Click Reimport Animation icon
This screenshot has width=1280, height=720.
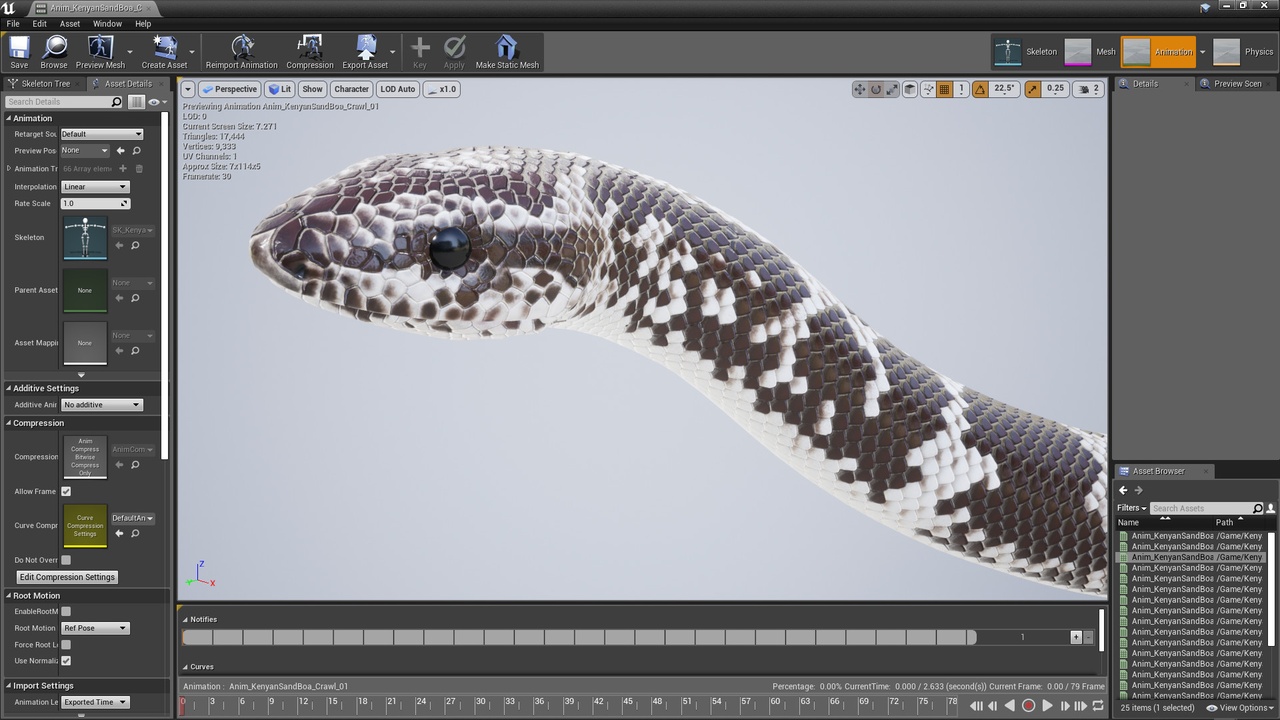coord(242,52)
